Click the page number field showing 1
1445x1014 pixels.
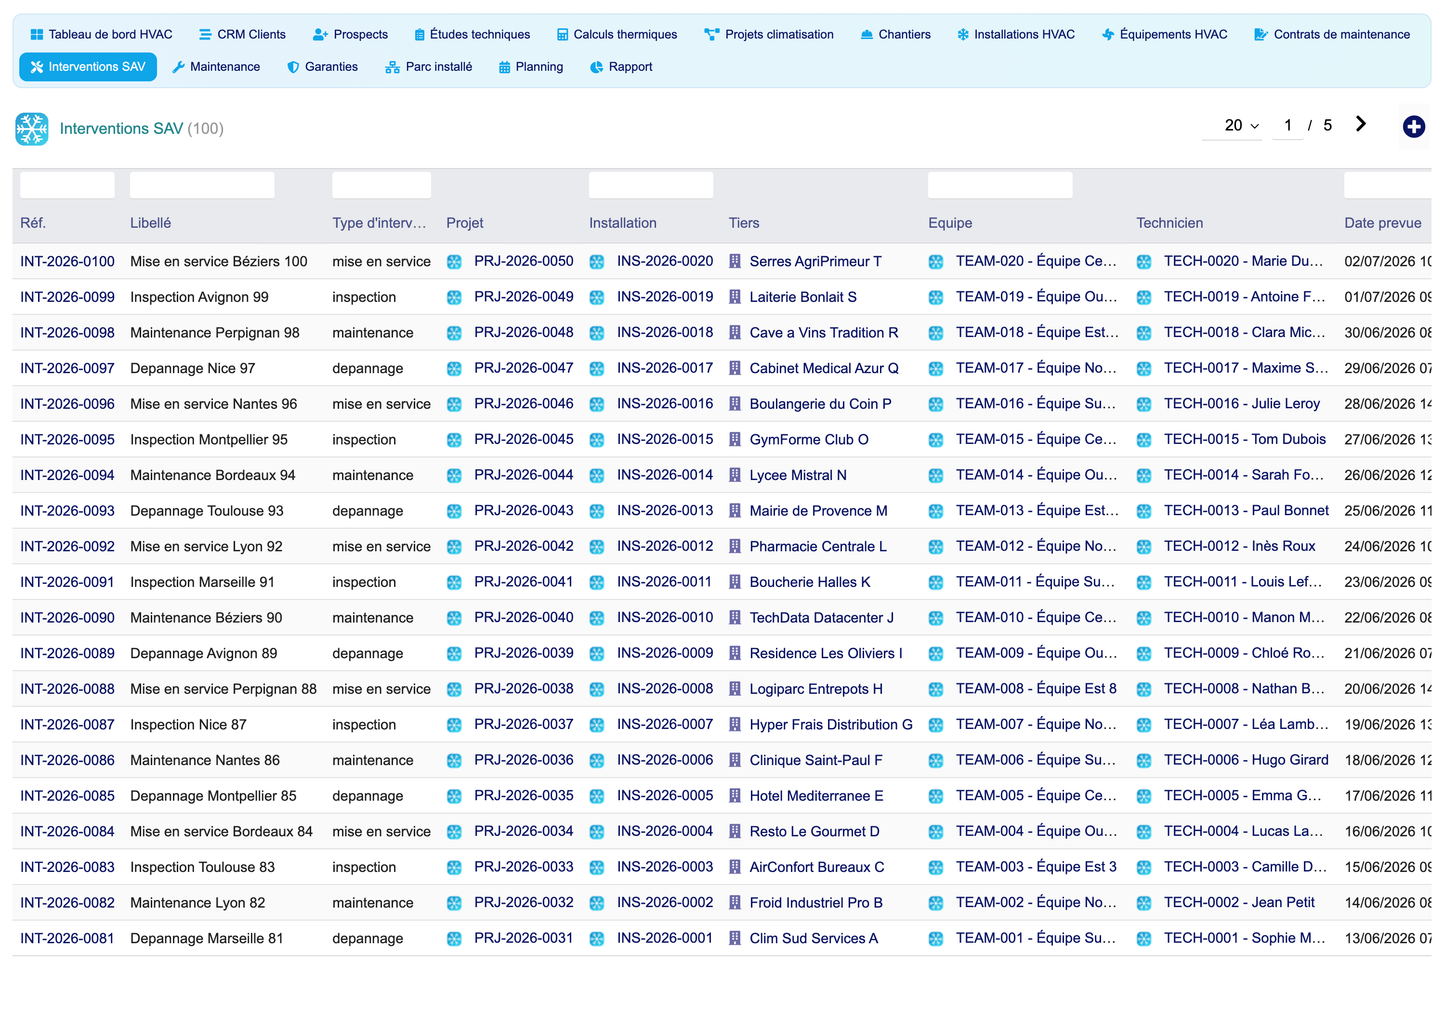tap(1288, 126)
